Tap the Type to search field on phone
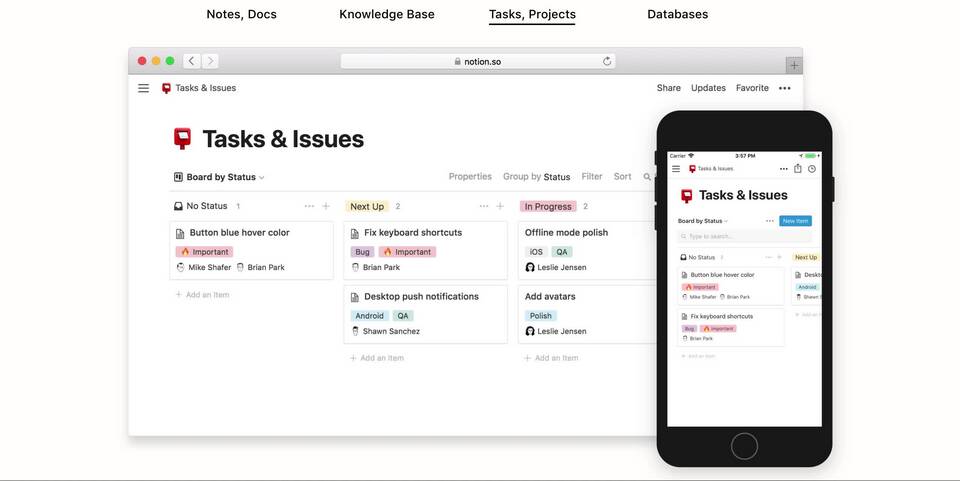 tap(744, 236)
